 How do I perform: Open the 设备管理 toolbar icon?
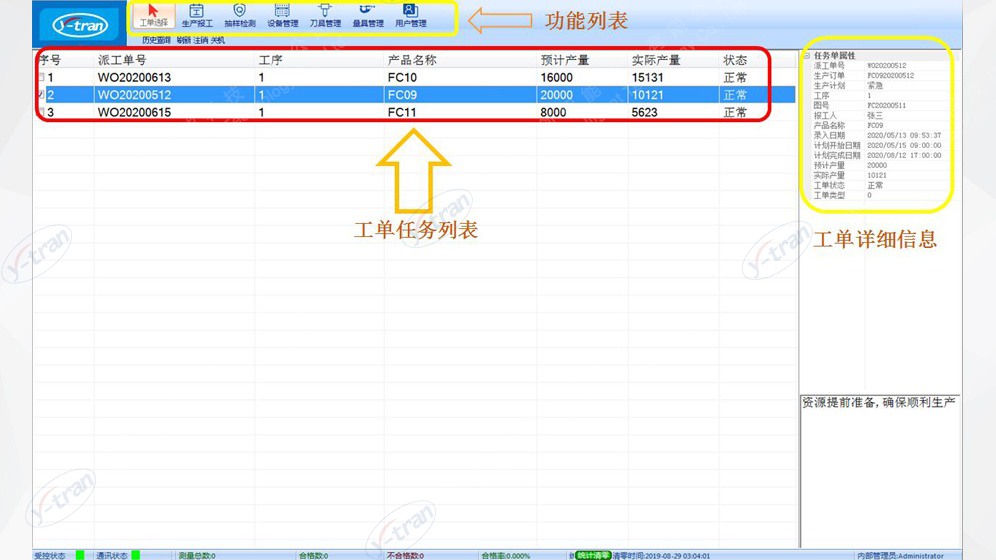click(282, 10)
